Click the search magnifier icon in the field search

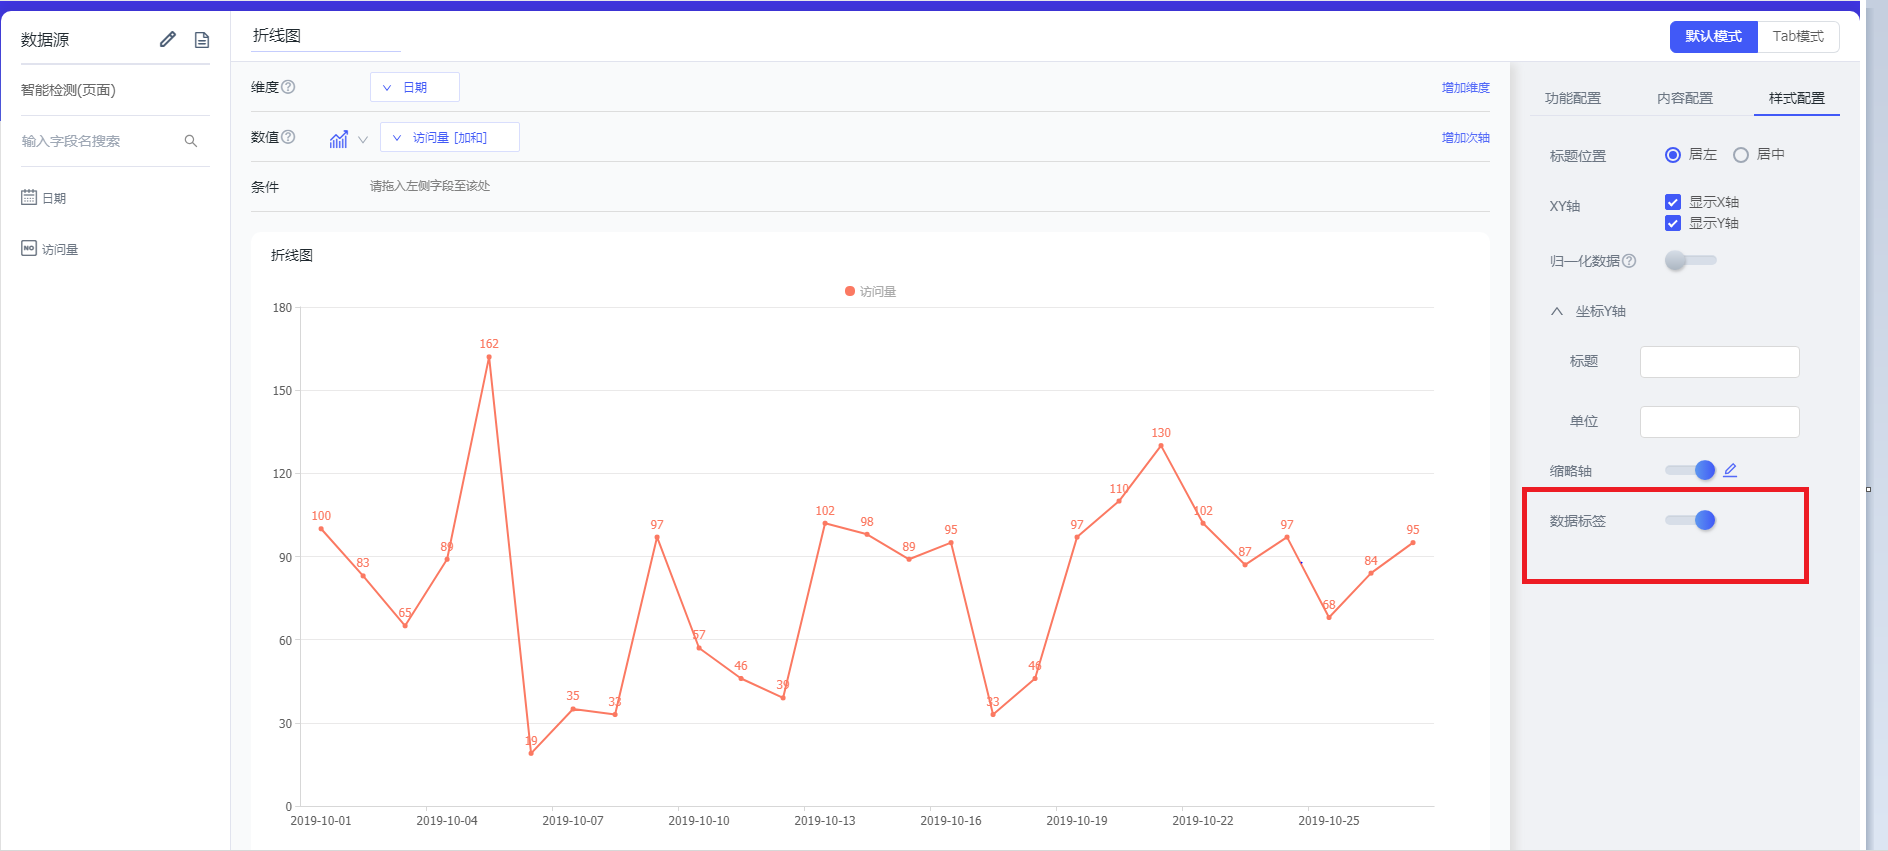[x=191, y=141]
